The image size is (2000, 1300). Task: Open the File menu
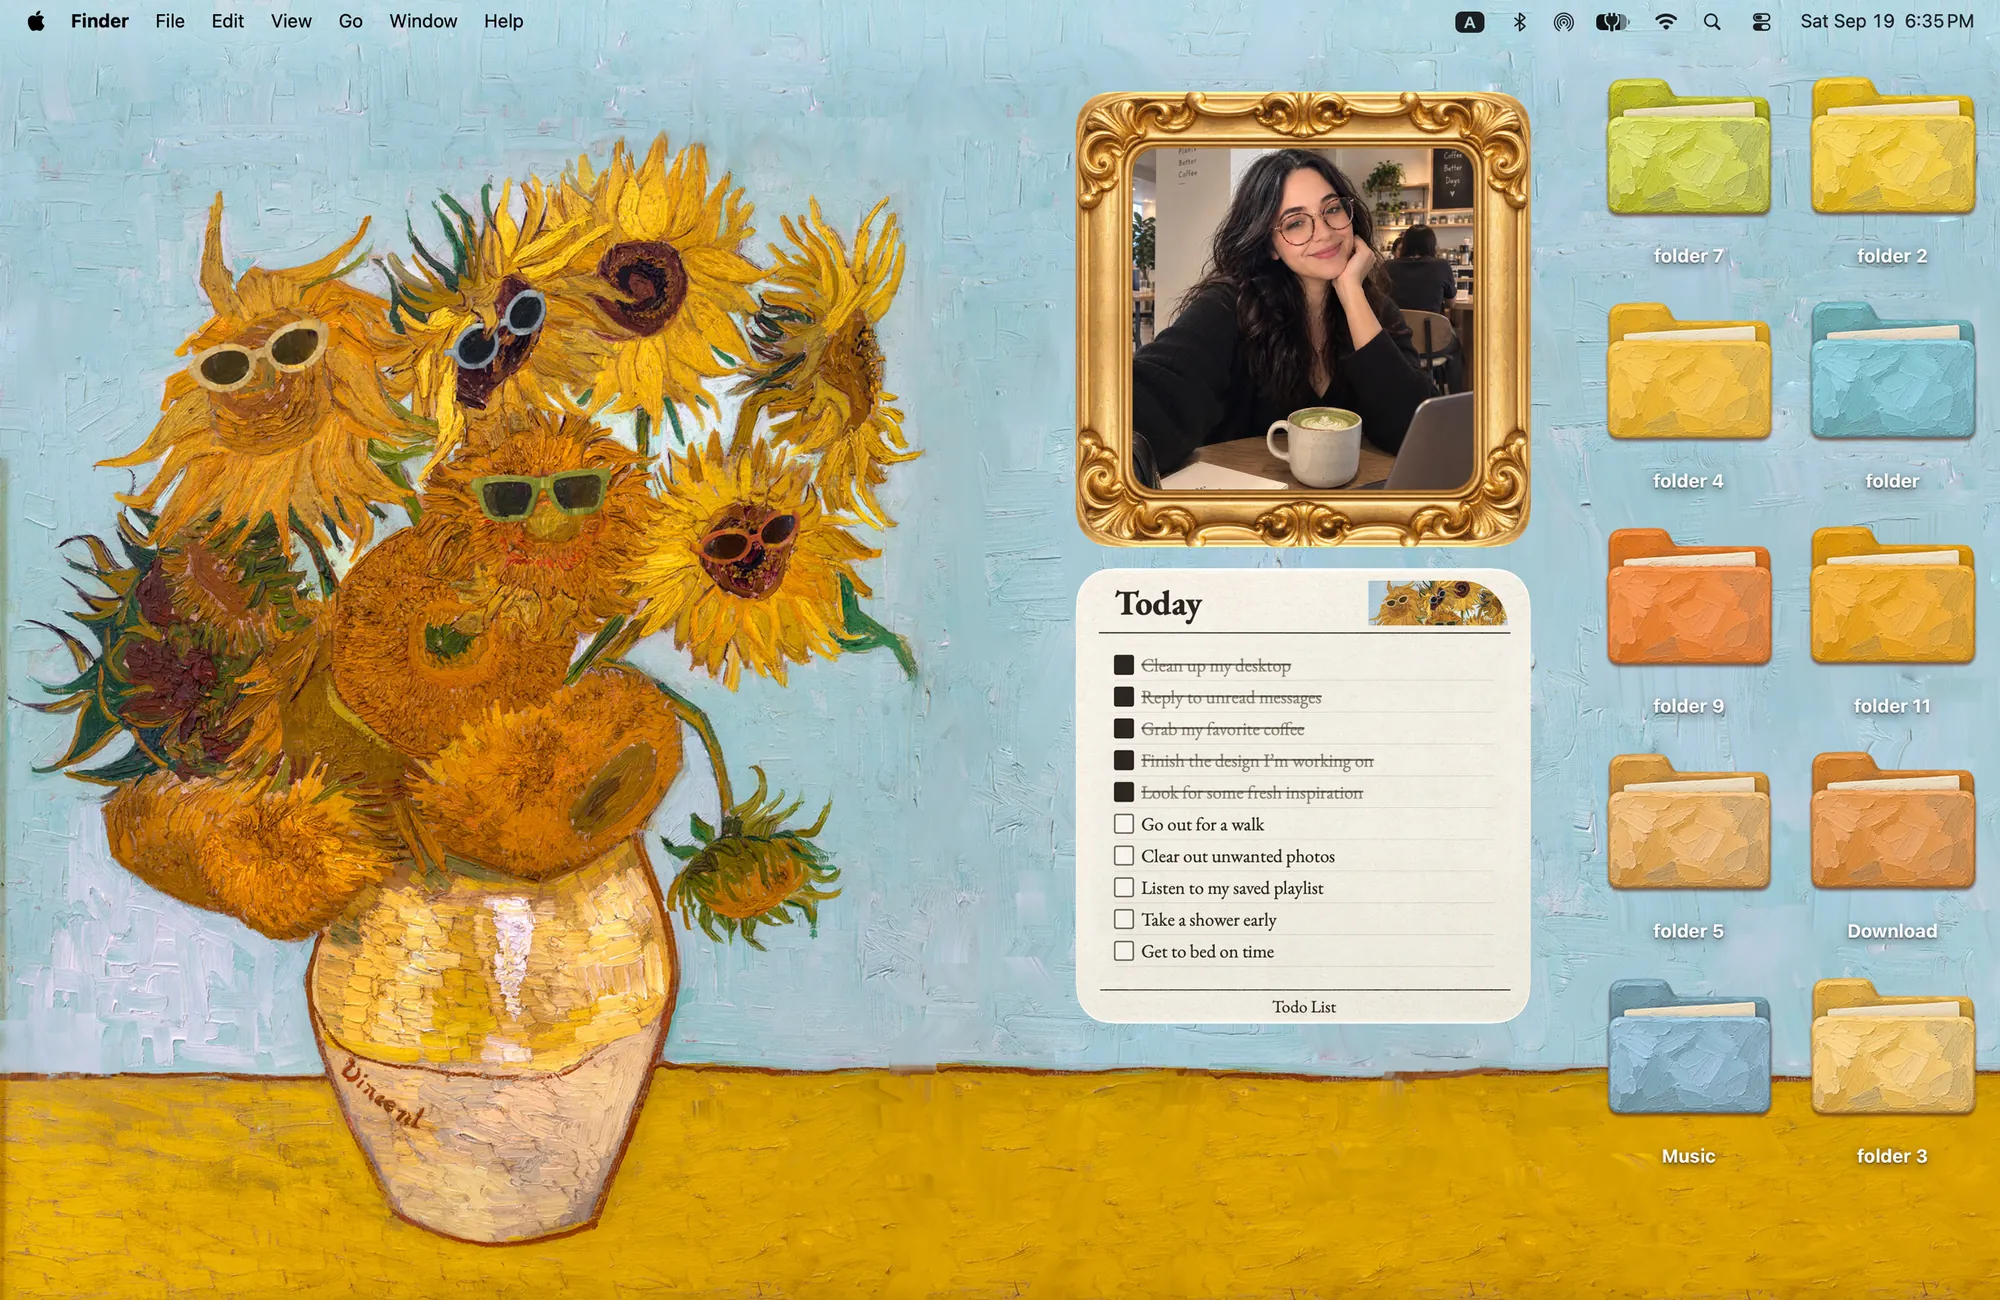click(x=170, y=21)
